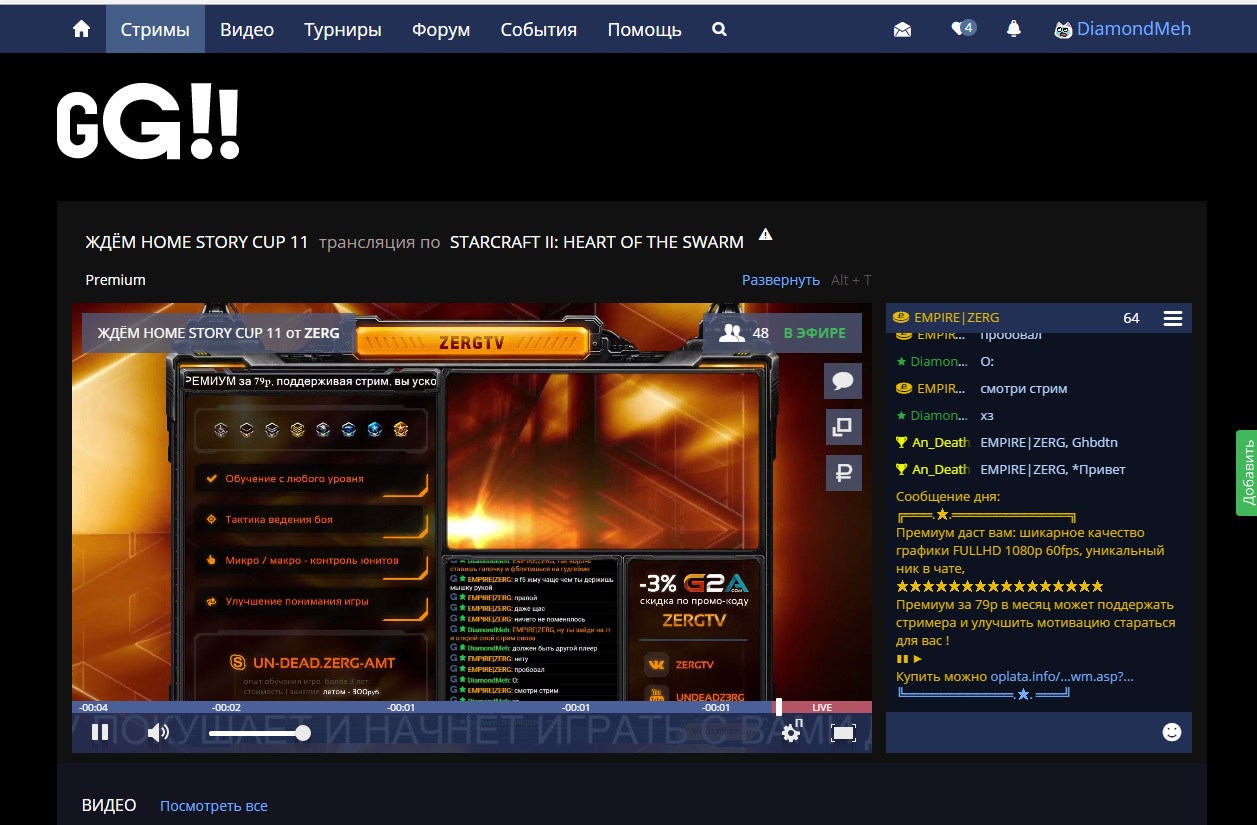The height and width of the screenshot is (825, 1257).
Task: Click the chat message input field
Action: click(1022, 732)
